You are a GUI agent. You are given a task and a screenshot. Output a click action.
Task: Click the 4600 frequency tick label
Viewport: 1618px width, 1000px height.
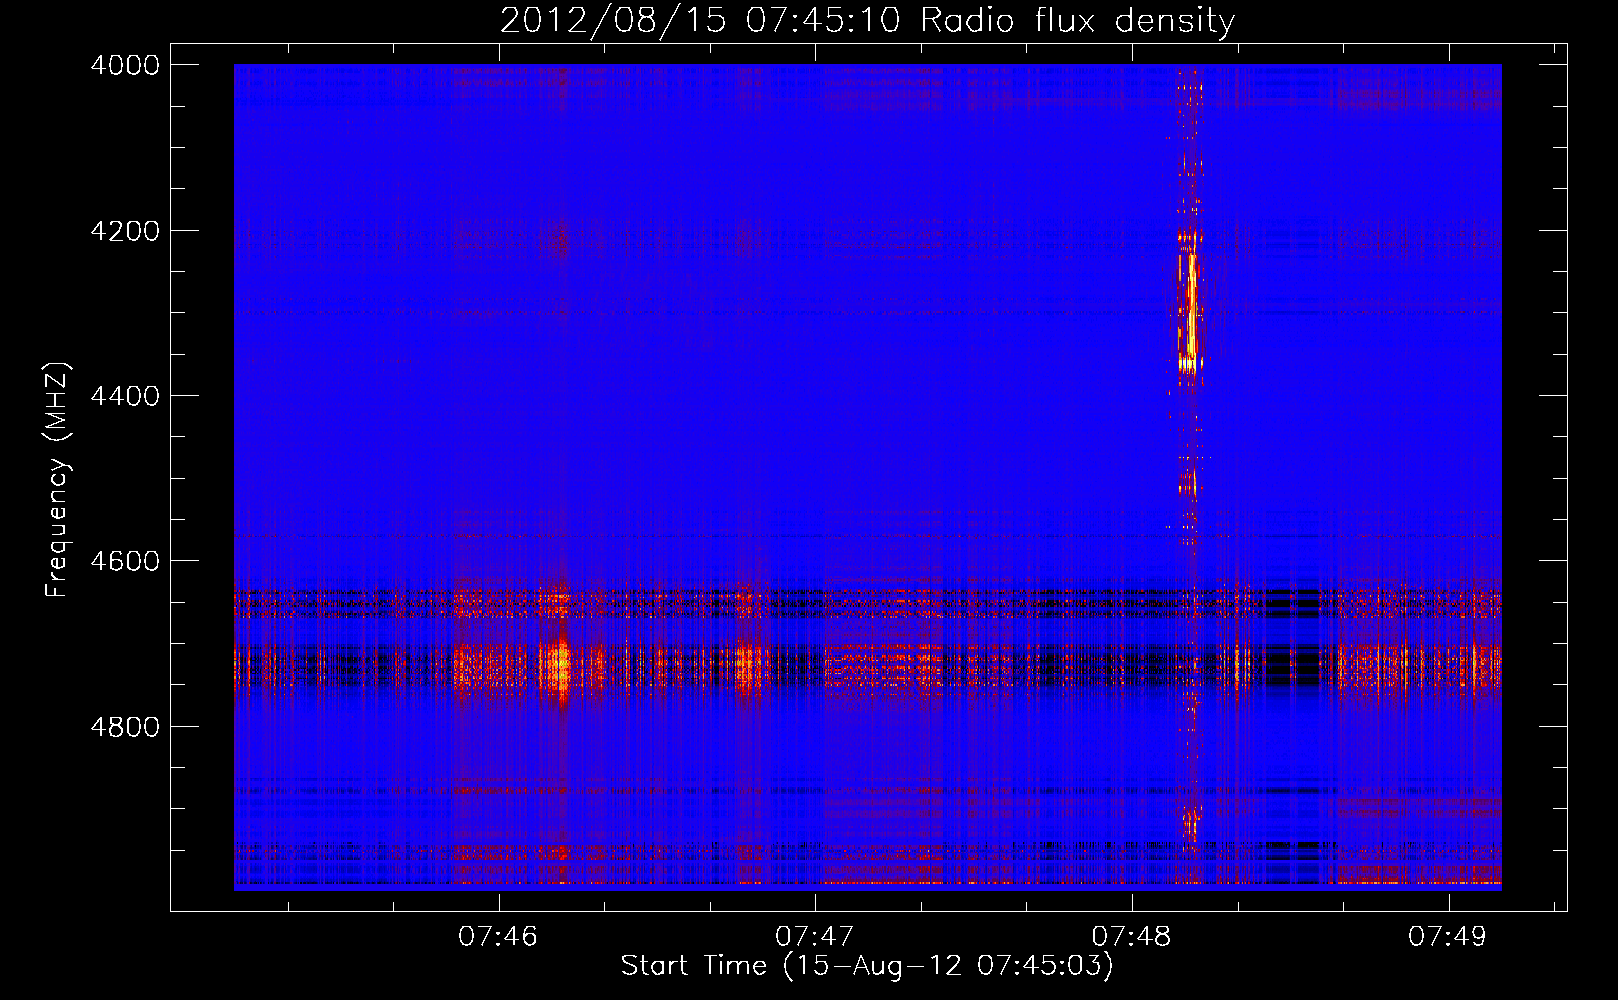[125, 561]
